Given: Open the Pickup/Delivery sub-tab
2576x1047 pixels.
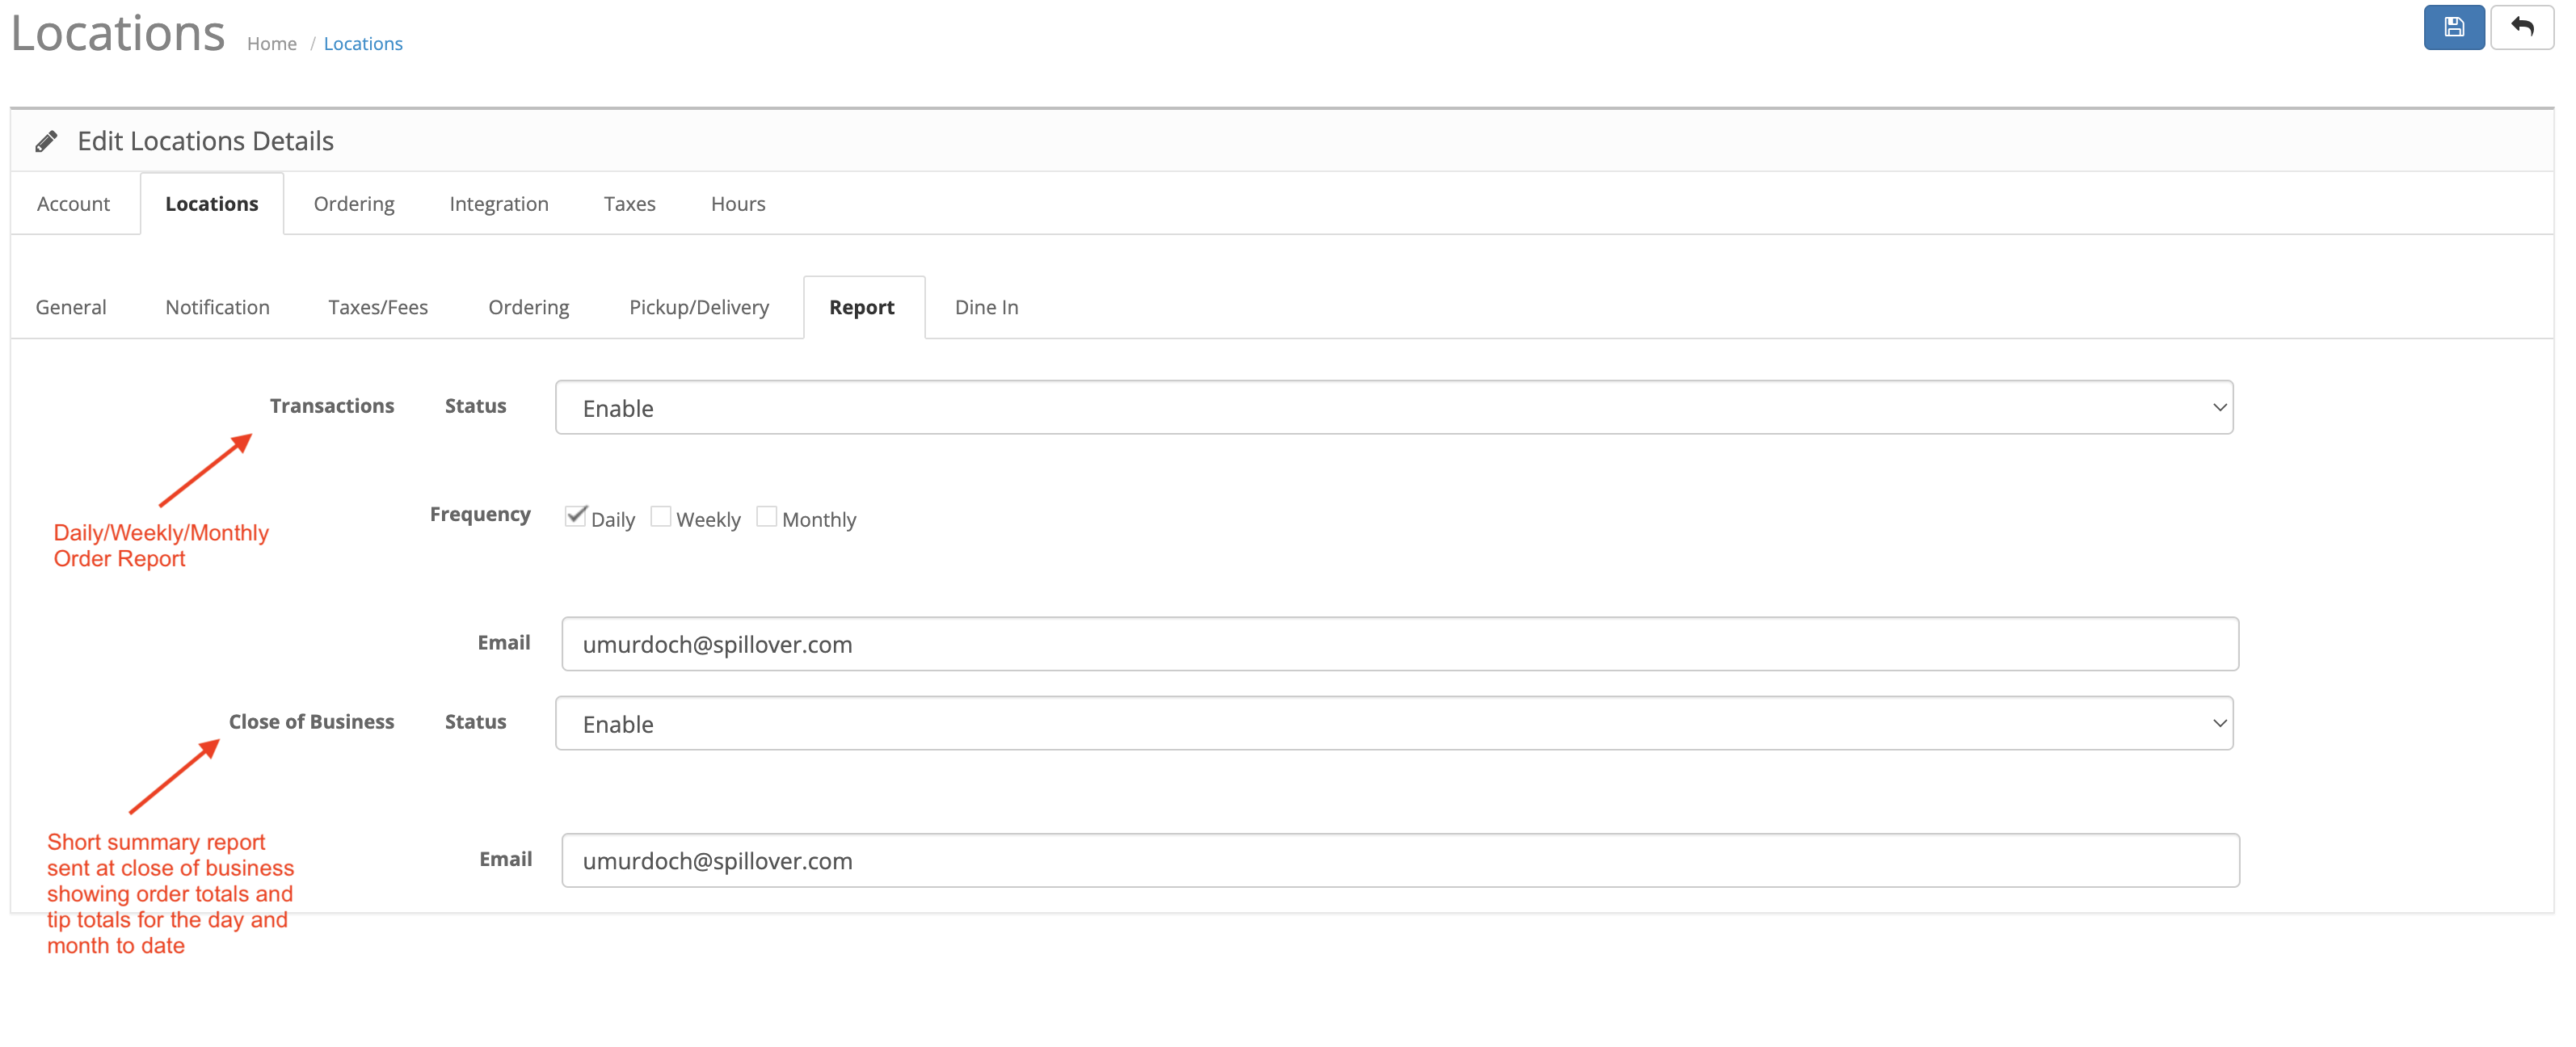Looking at the screenshot, I should (699, 307).
